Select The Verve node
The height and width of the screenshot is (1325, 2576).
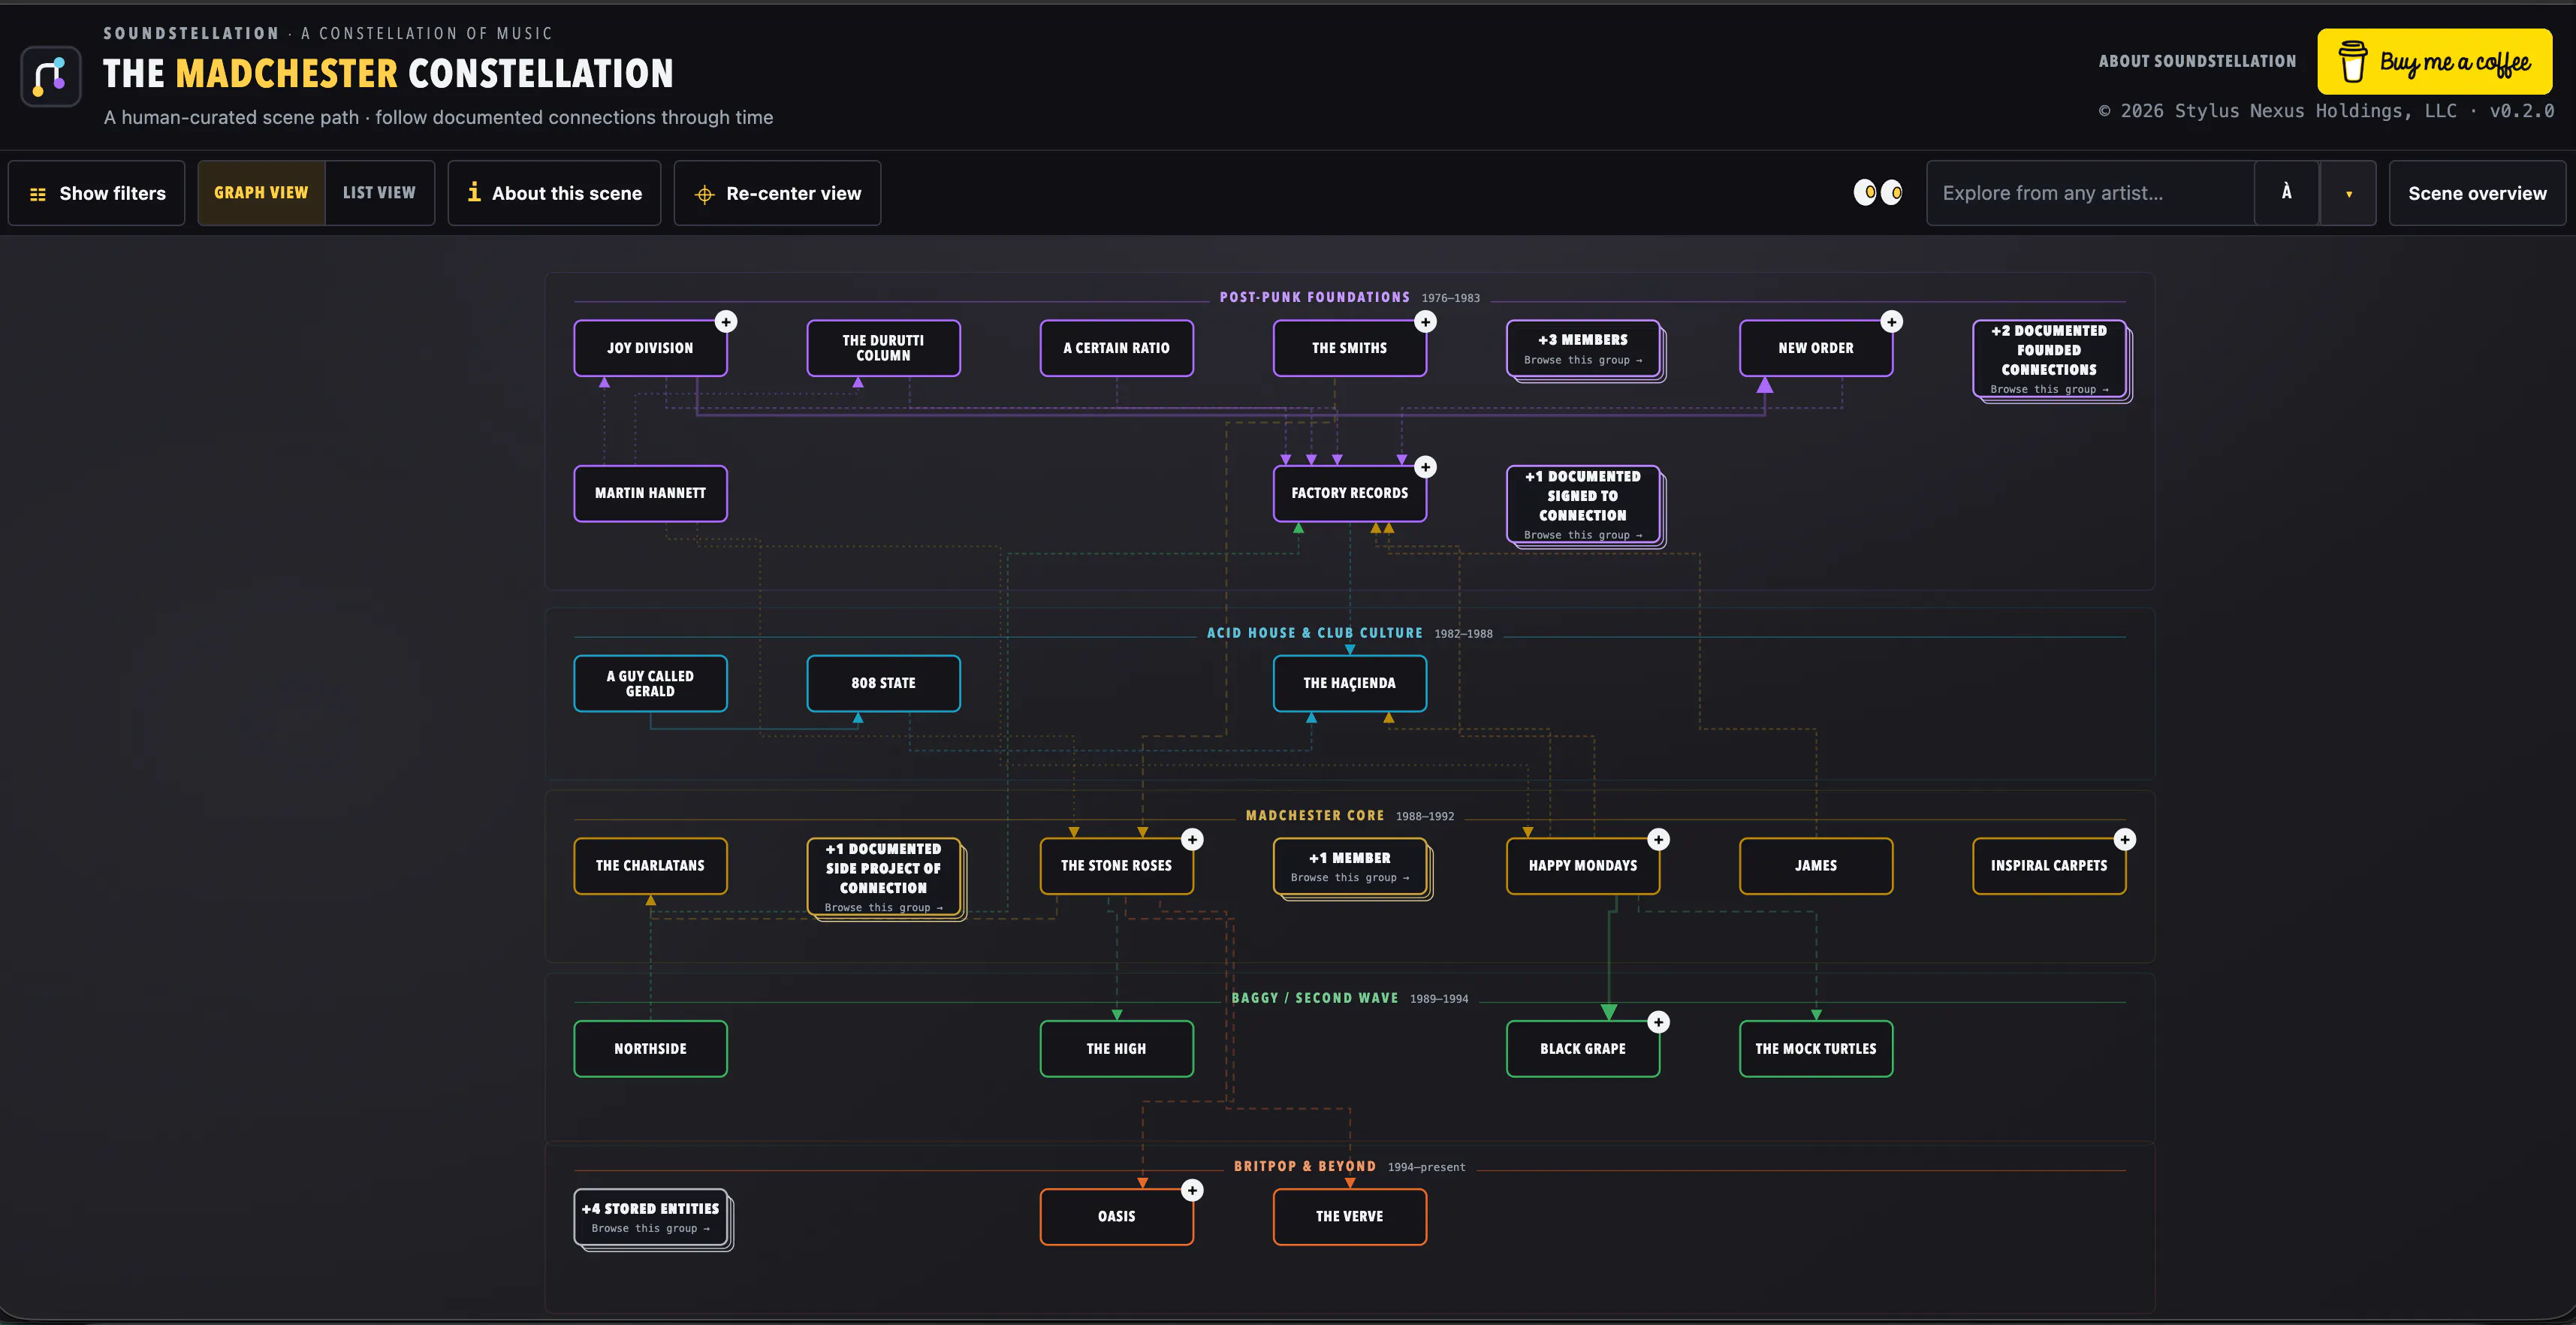(x=1349, y=1217)
